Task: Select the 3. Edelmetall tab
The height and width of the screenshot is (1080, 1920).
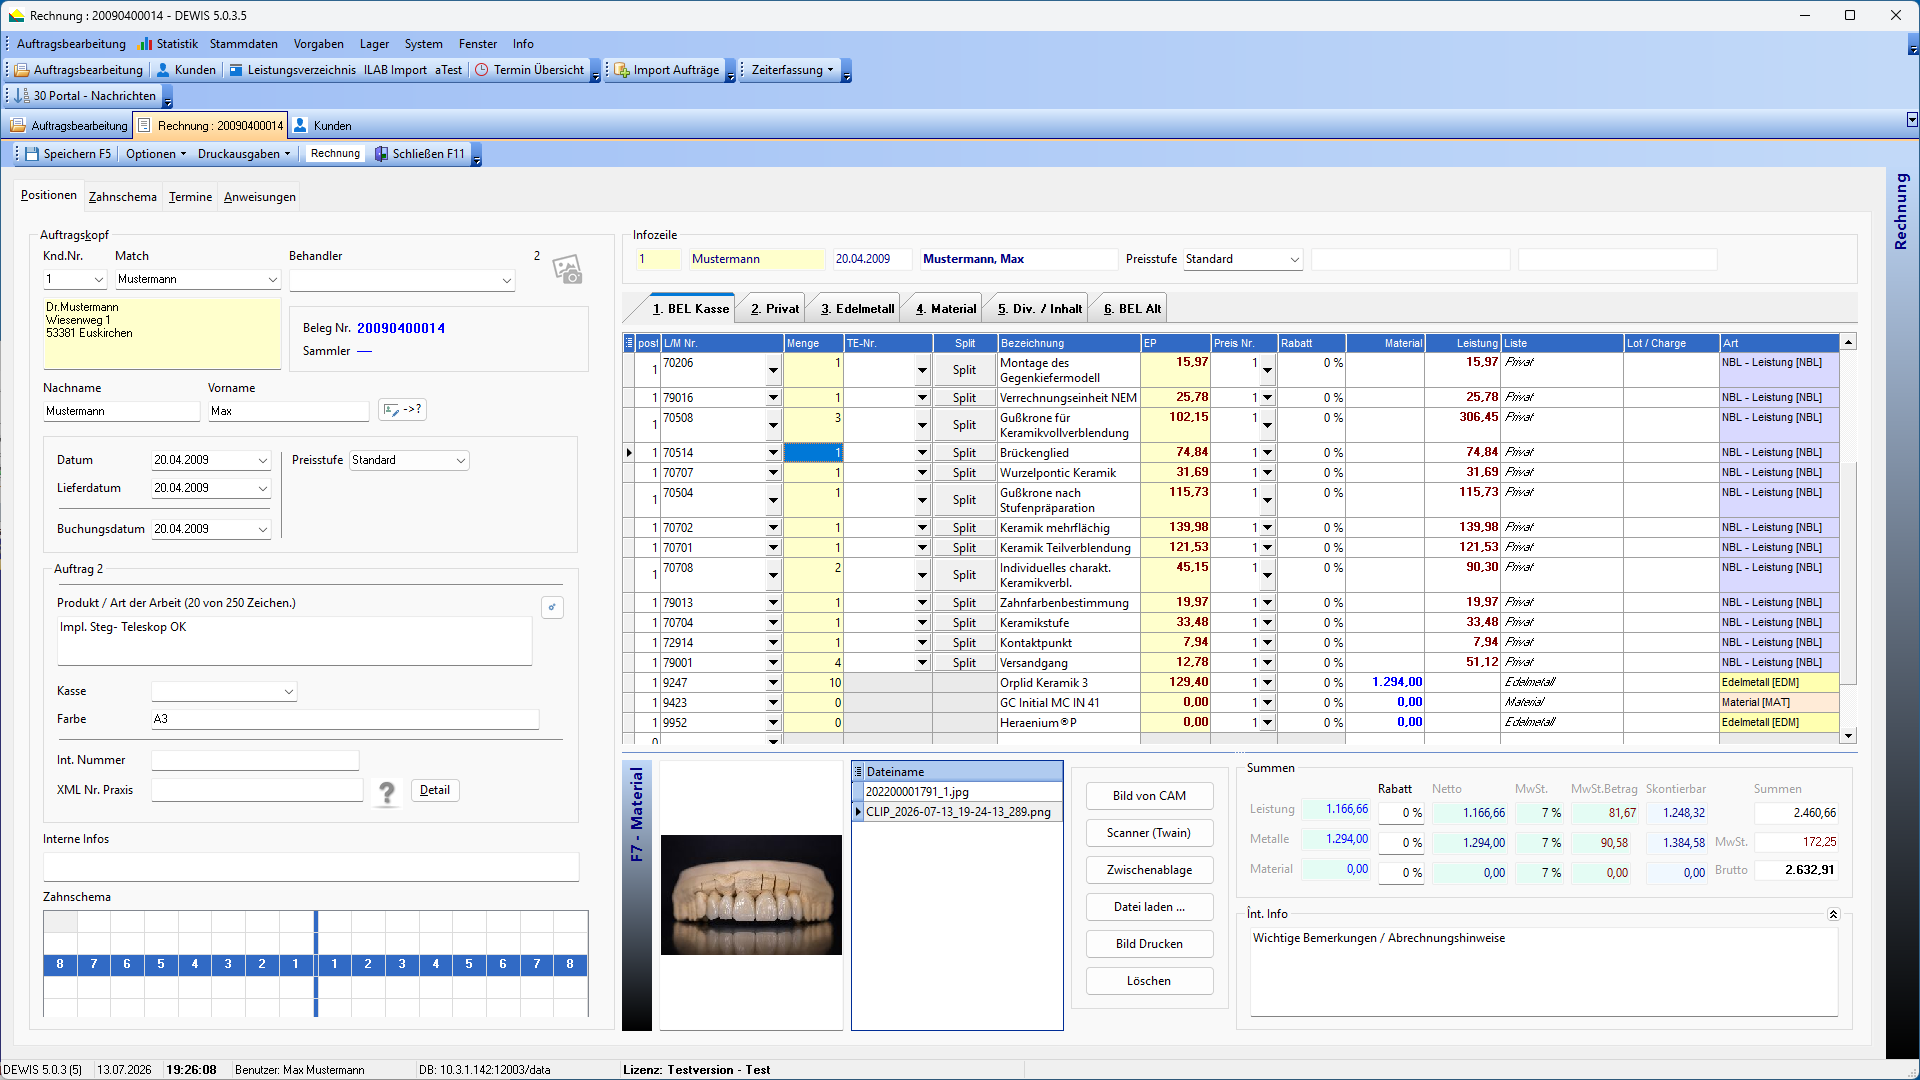Action: [858, 309]
